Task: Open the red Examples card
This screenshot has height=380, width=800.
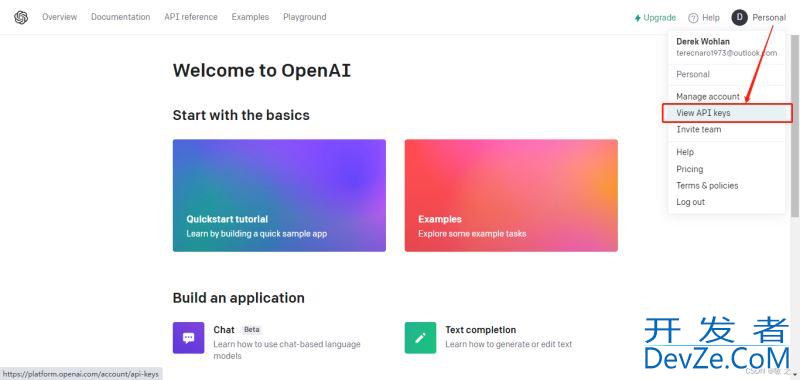Action: pyautogui.click(x=511, y=195)
